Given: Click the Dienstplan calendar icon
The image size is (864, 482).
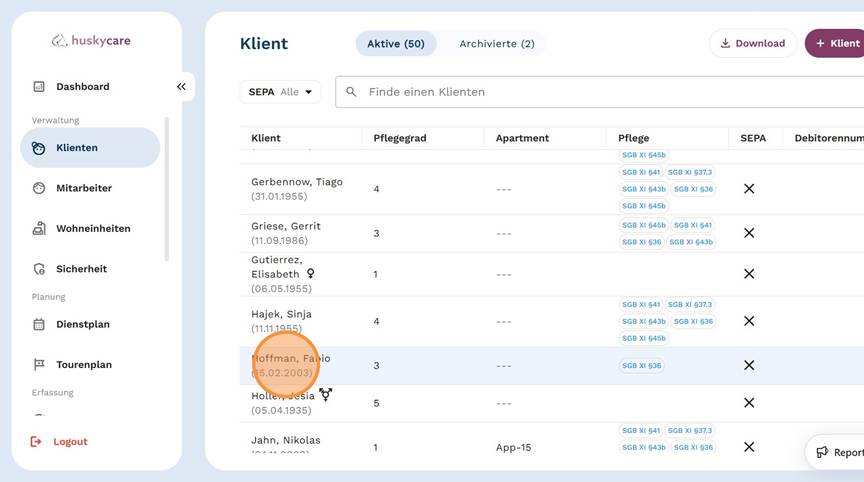Looking at the screenshot, I should click(x=39, y=325).
